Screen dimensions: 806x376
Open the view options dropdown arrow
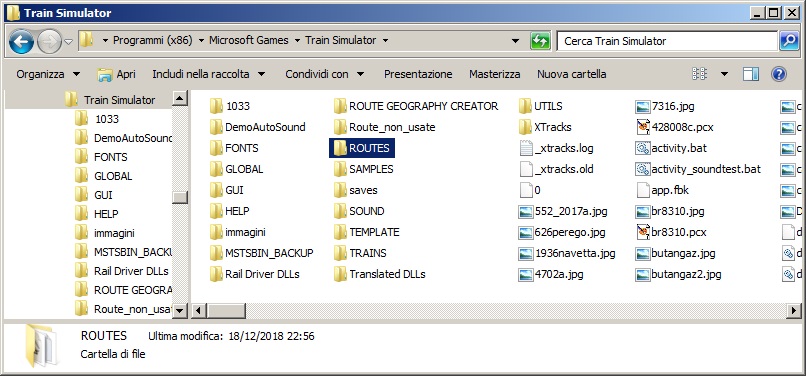click(724, 74)
